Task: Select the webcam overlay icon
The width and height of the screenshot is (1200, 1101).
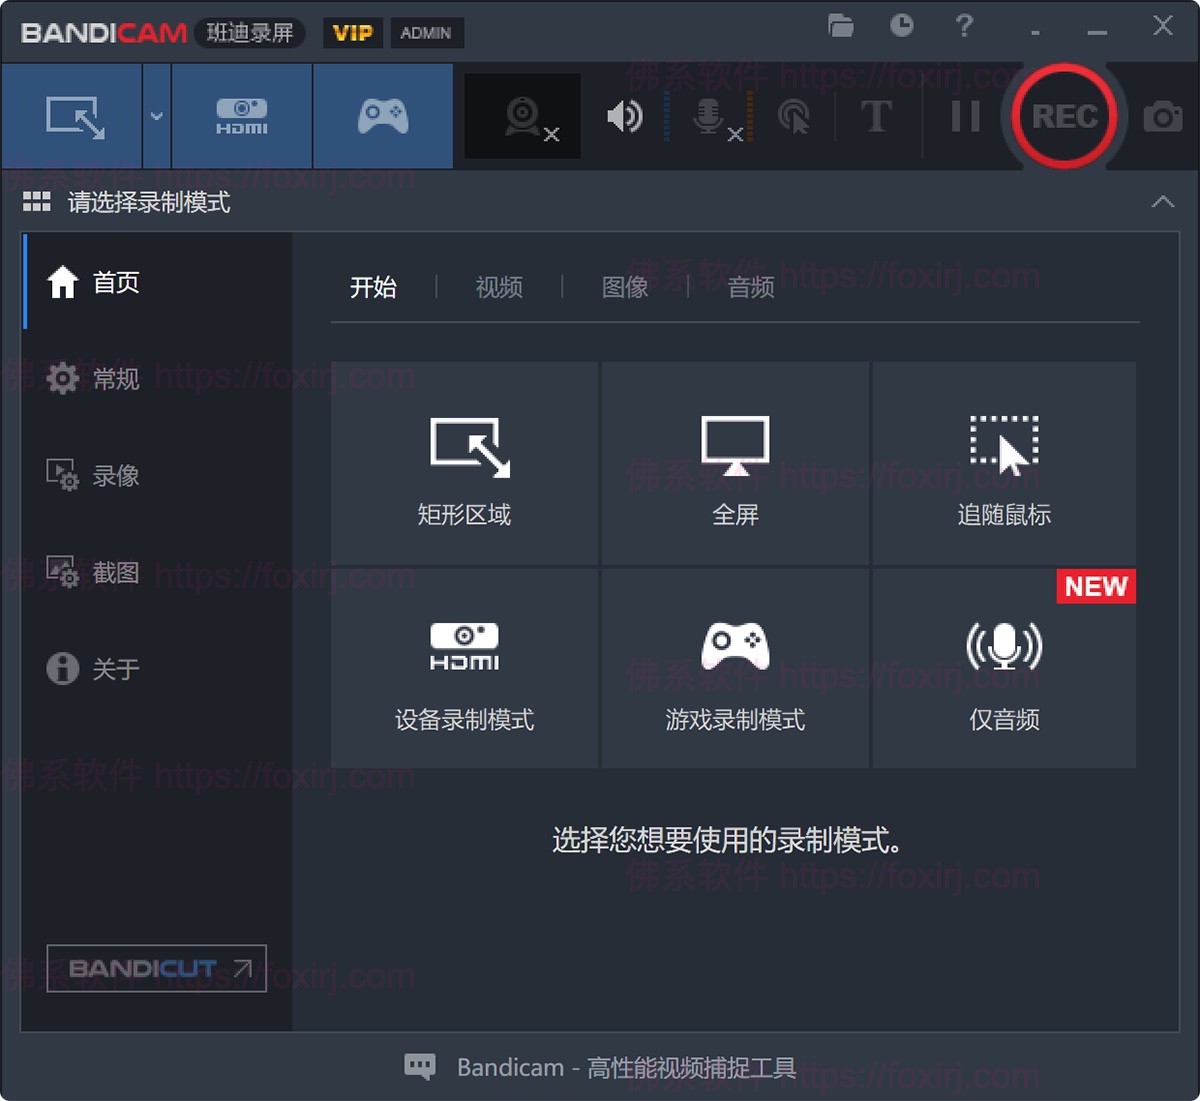Action: click(x=520, y=115)
